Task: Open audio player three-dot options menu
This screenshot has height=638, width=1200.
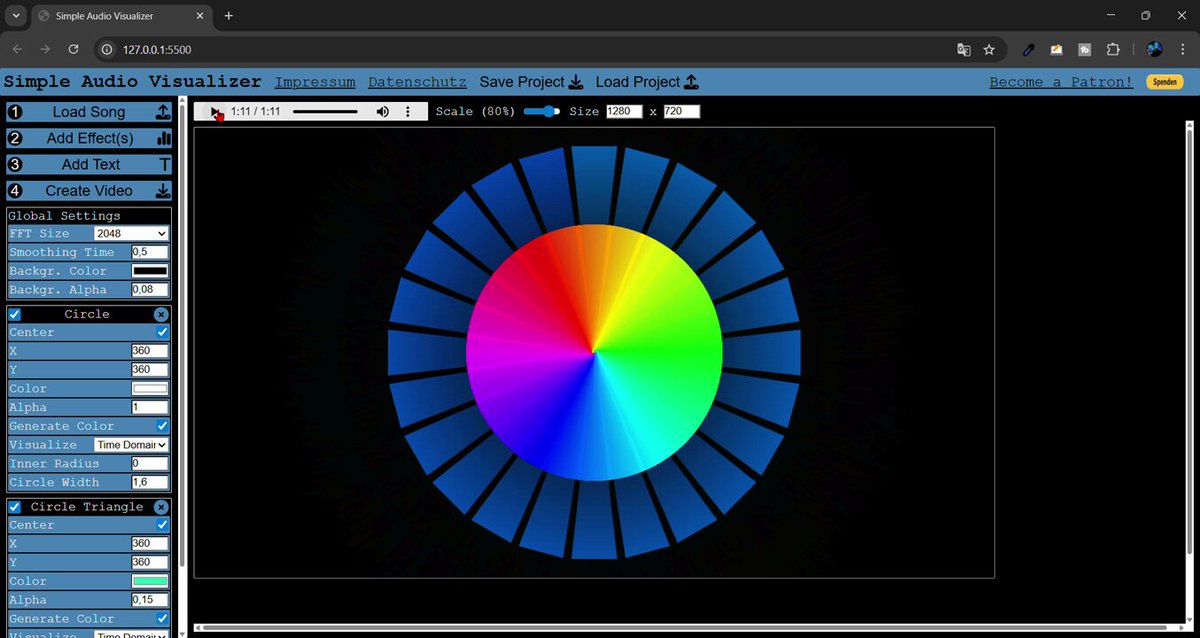Action: [x=408, y=111]
